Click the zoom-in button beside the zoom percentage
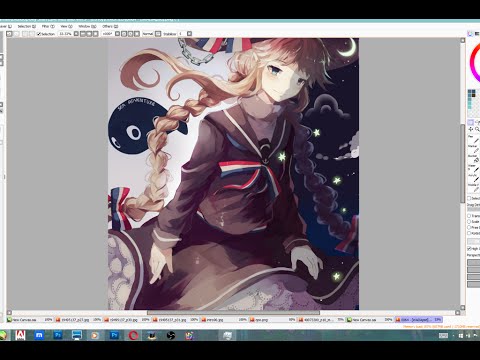 (89, 34)
